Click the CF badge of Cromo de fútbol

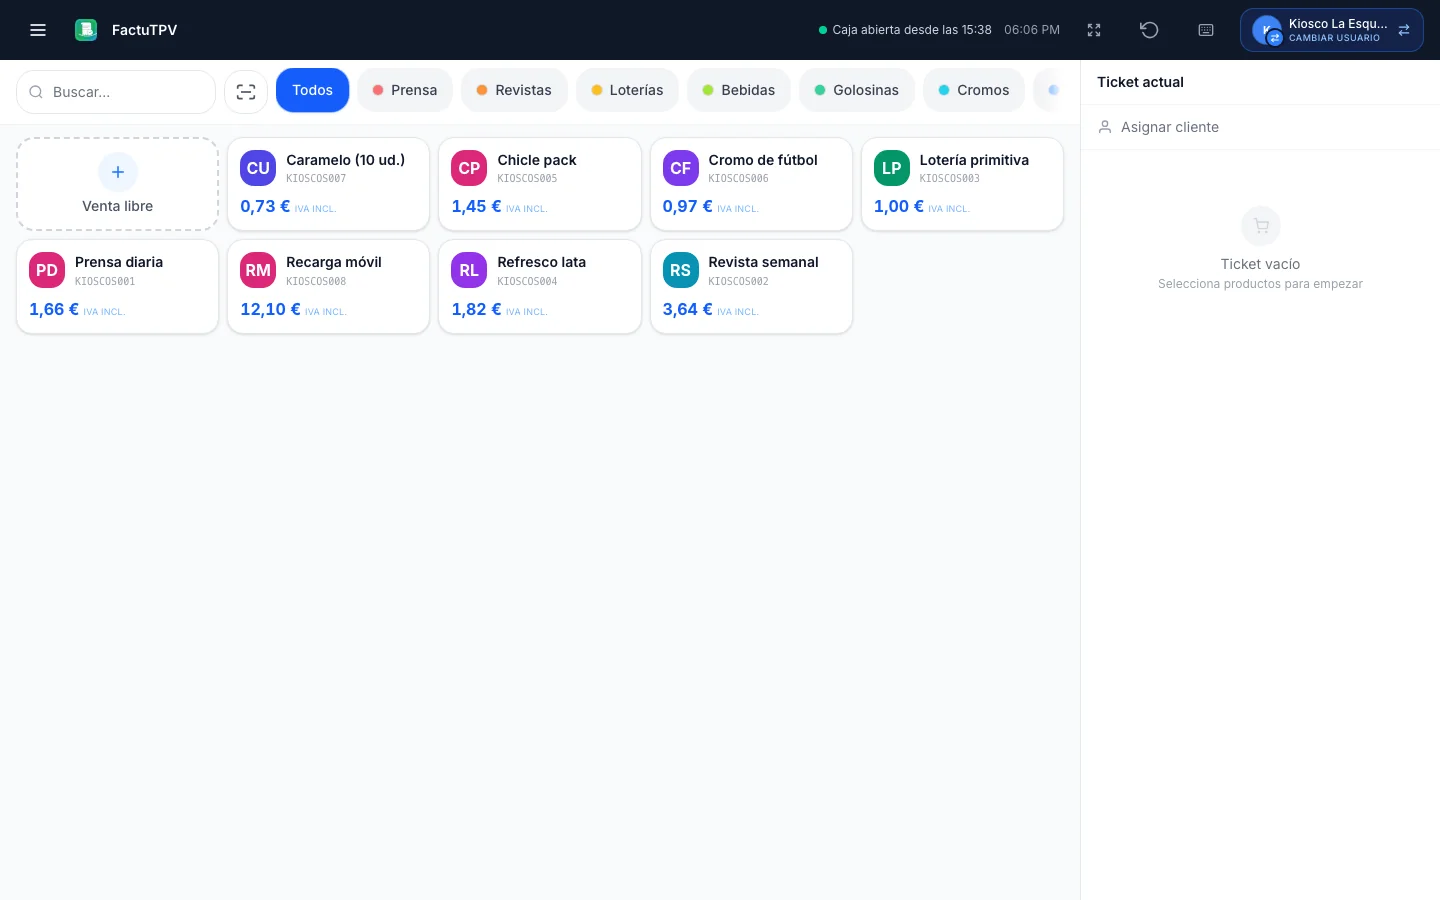point(681,168)
